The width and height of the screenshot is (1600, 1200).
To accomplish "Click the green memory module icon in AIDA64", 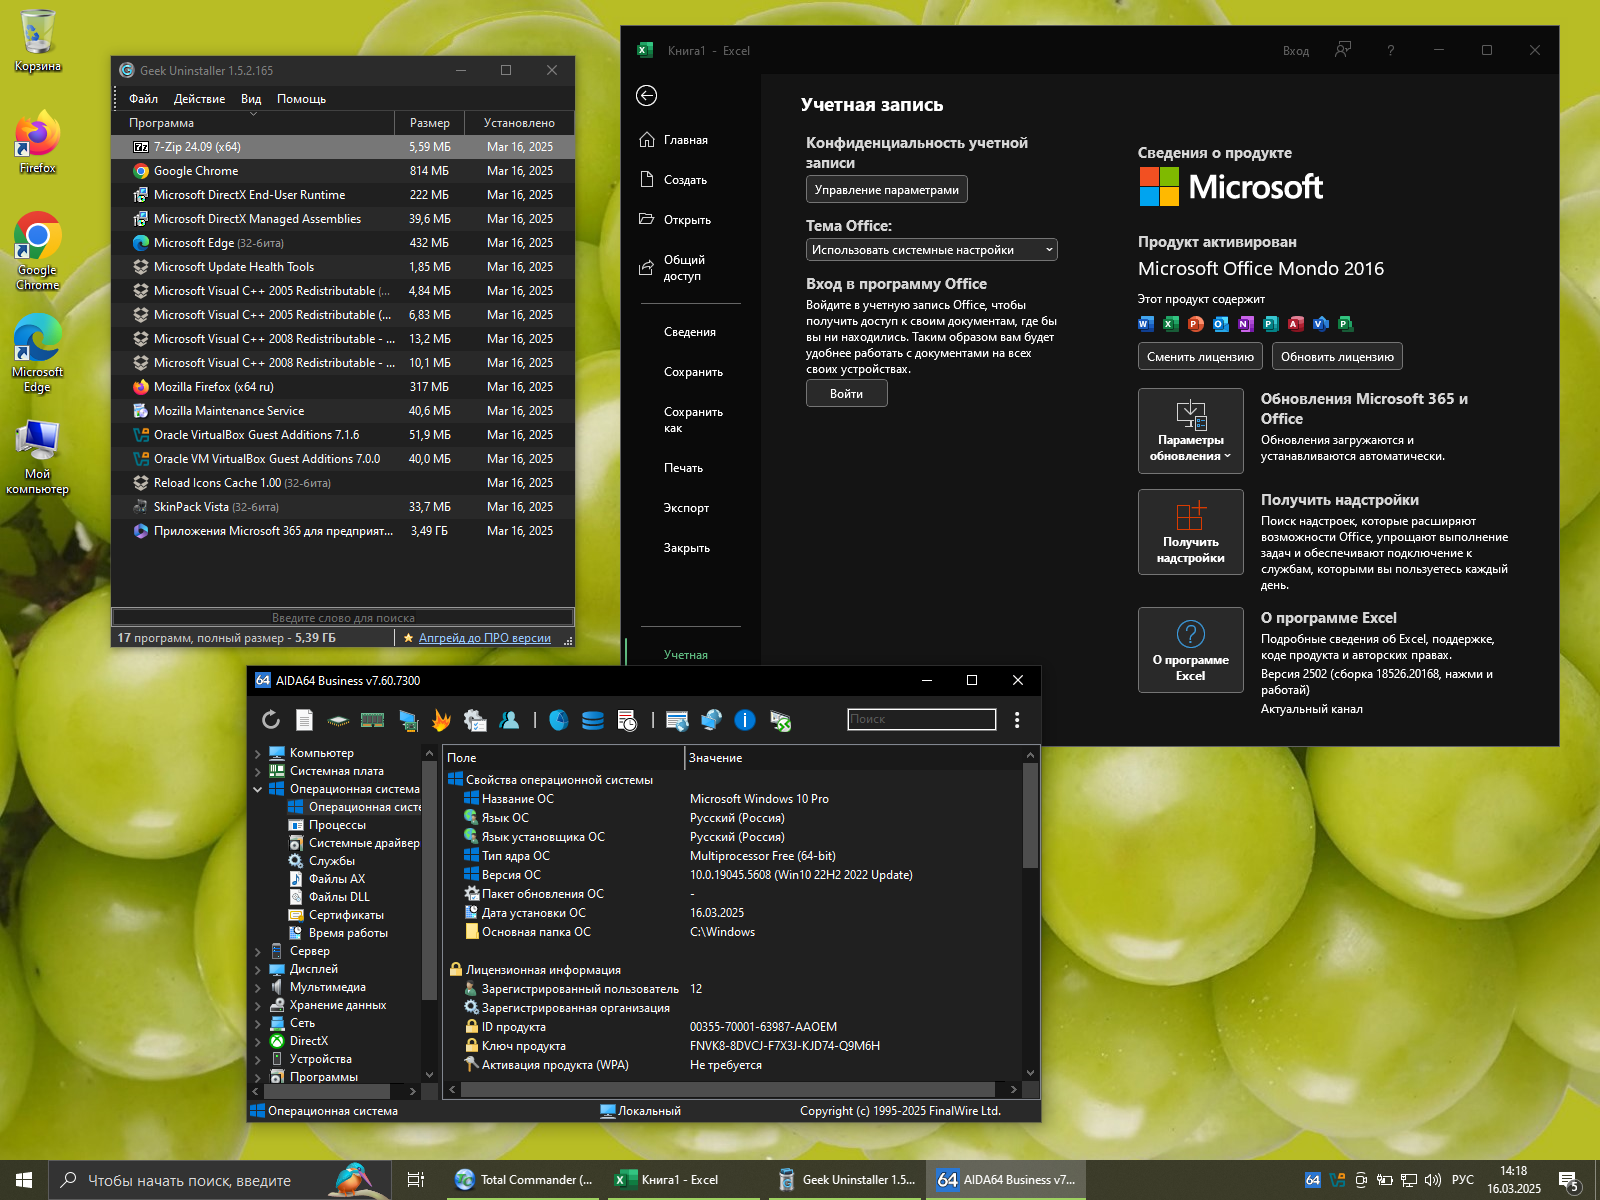I will click(x=373, y=720).
